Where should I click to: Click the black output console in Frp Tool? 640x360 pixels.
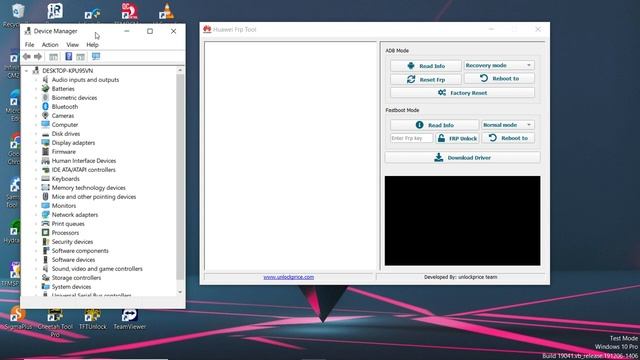click(462, 220)
